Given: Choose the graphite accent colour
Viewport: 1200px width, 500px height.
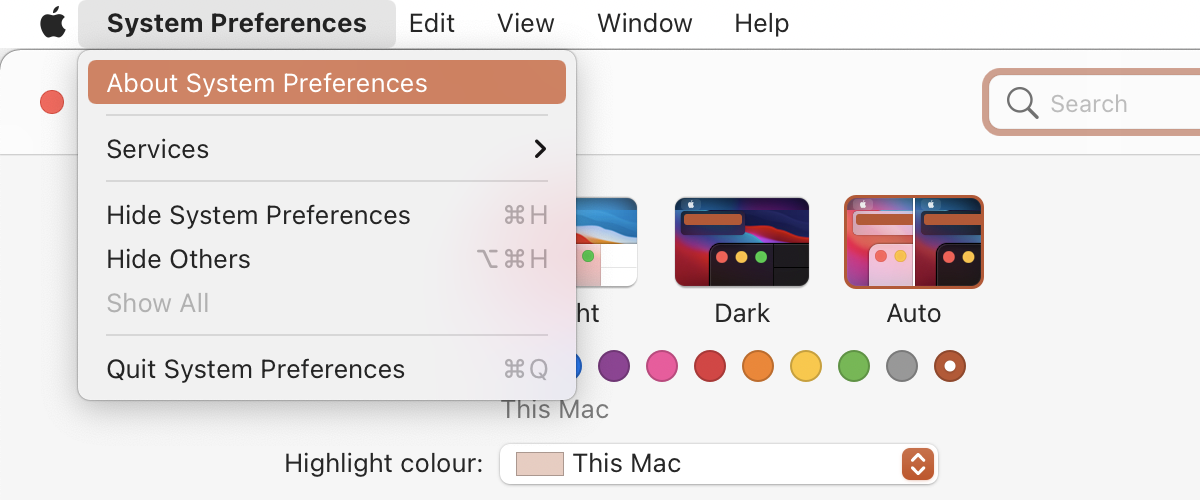Looking at the screenshot, I should pos(902,366).
